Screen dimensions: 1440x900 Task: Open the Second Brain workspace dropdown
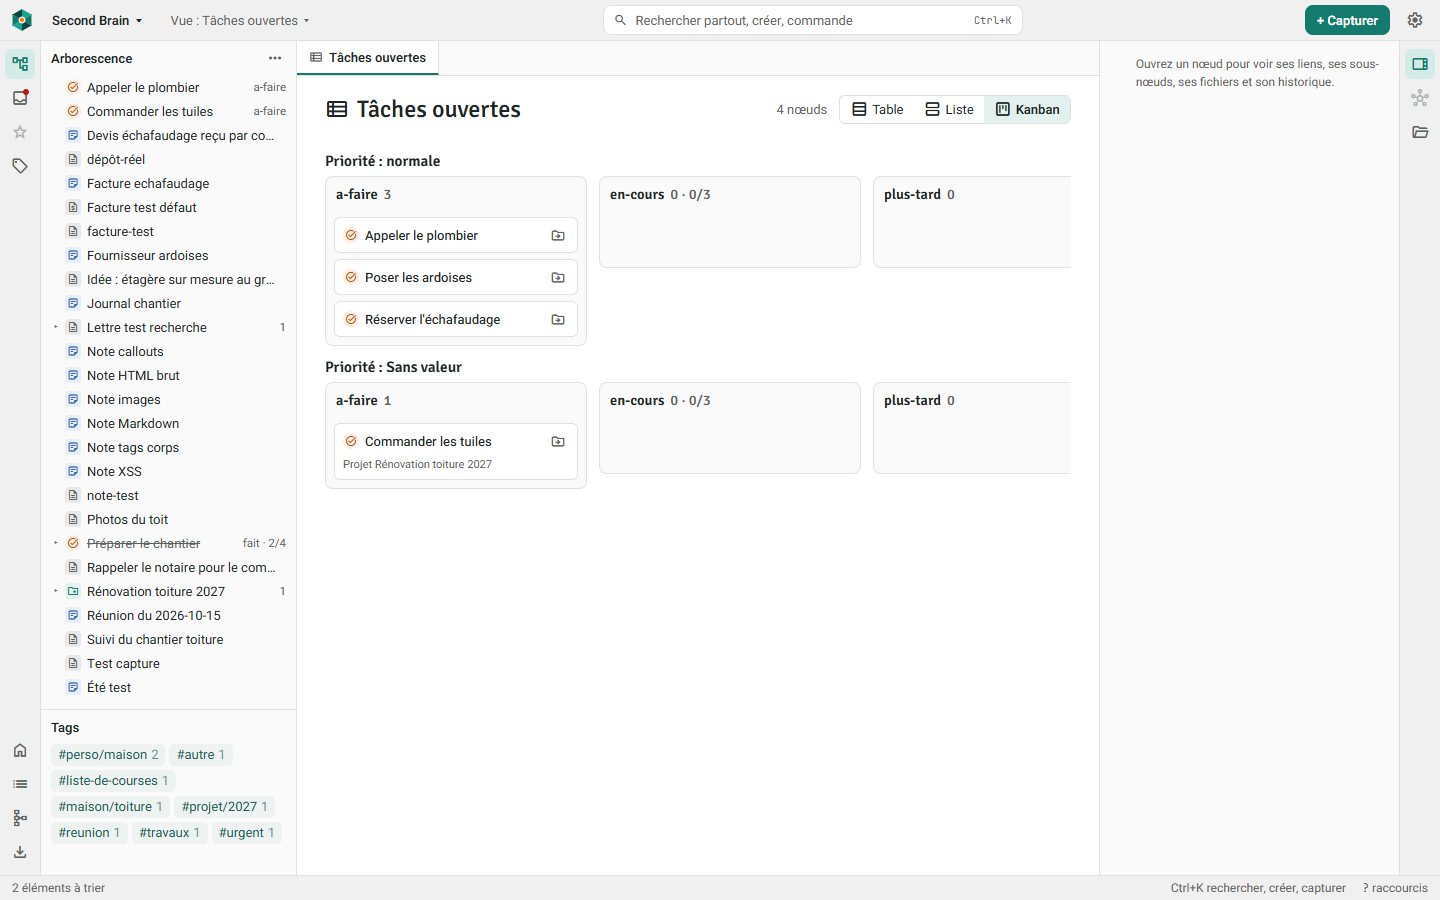tap(97, 20)
